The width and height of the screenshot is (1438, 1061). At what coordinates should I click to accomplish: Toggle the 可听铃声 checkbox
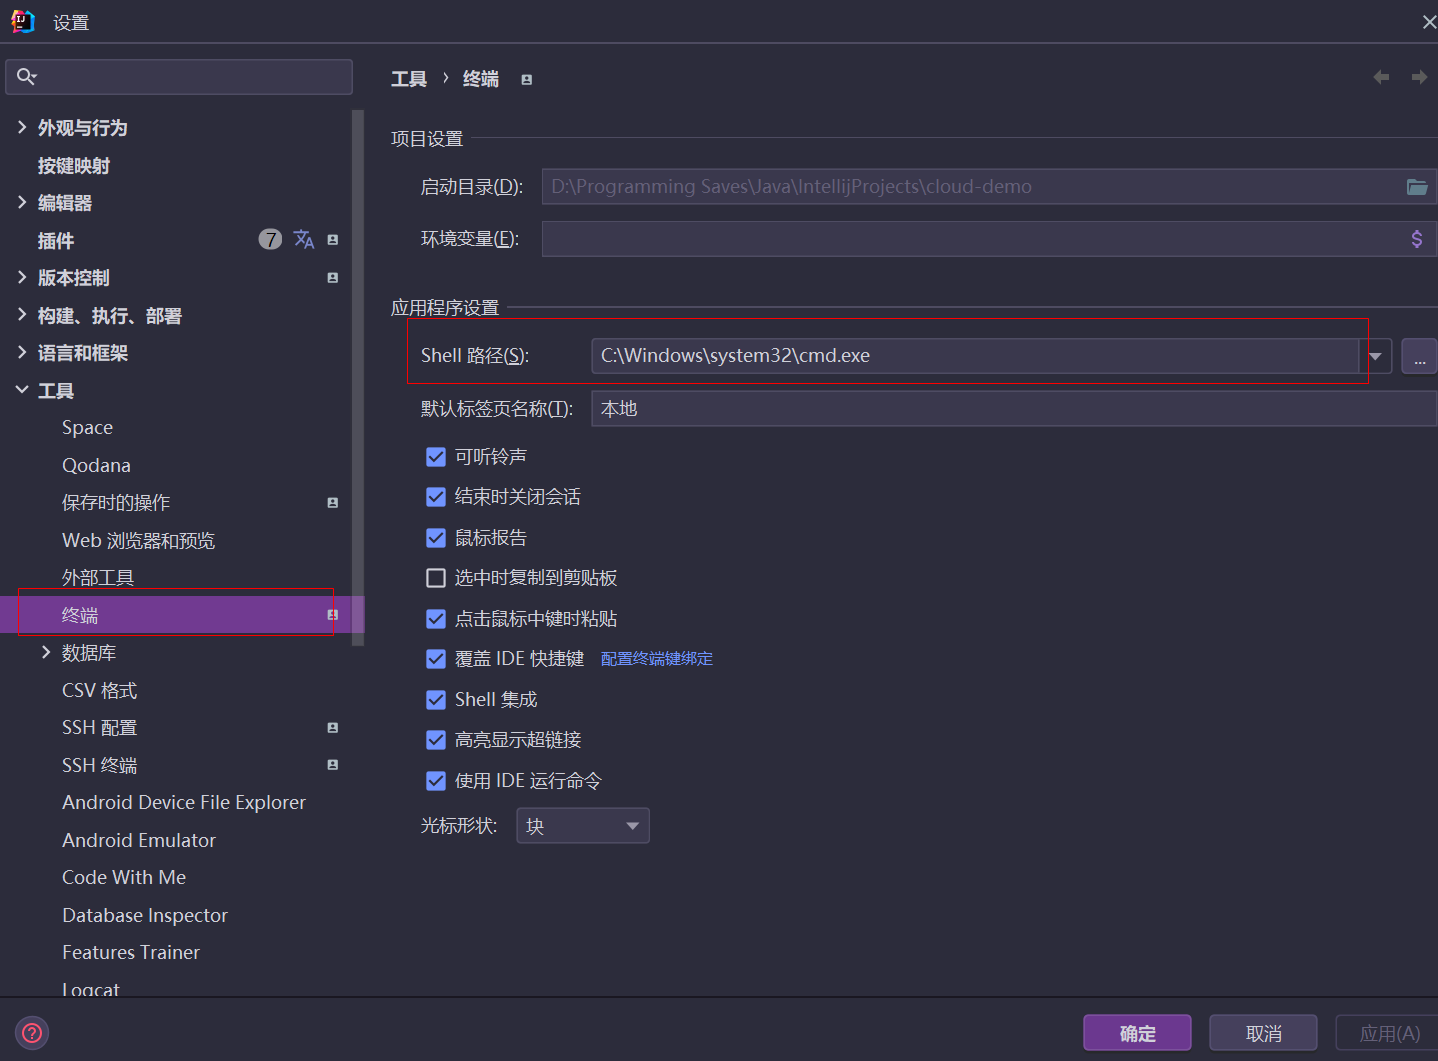point(436,457)
